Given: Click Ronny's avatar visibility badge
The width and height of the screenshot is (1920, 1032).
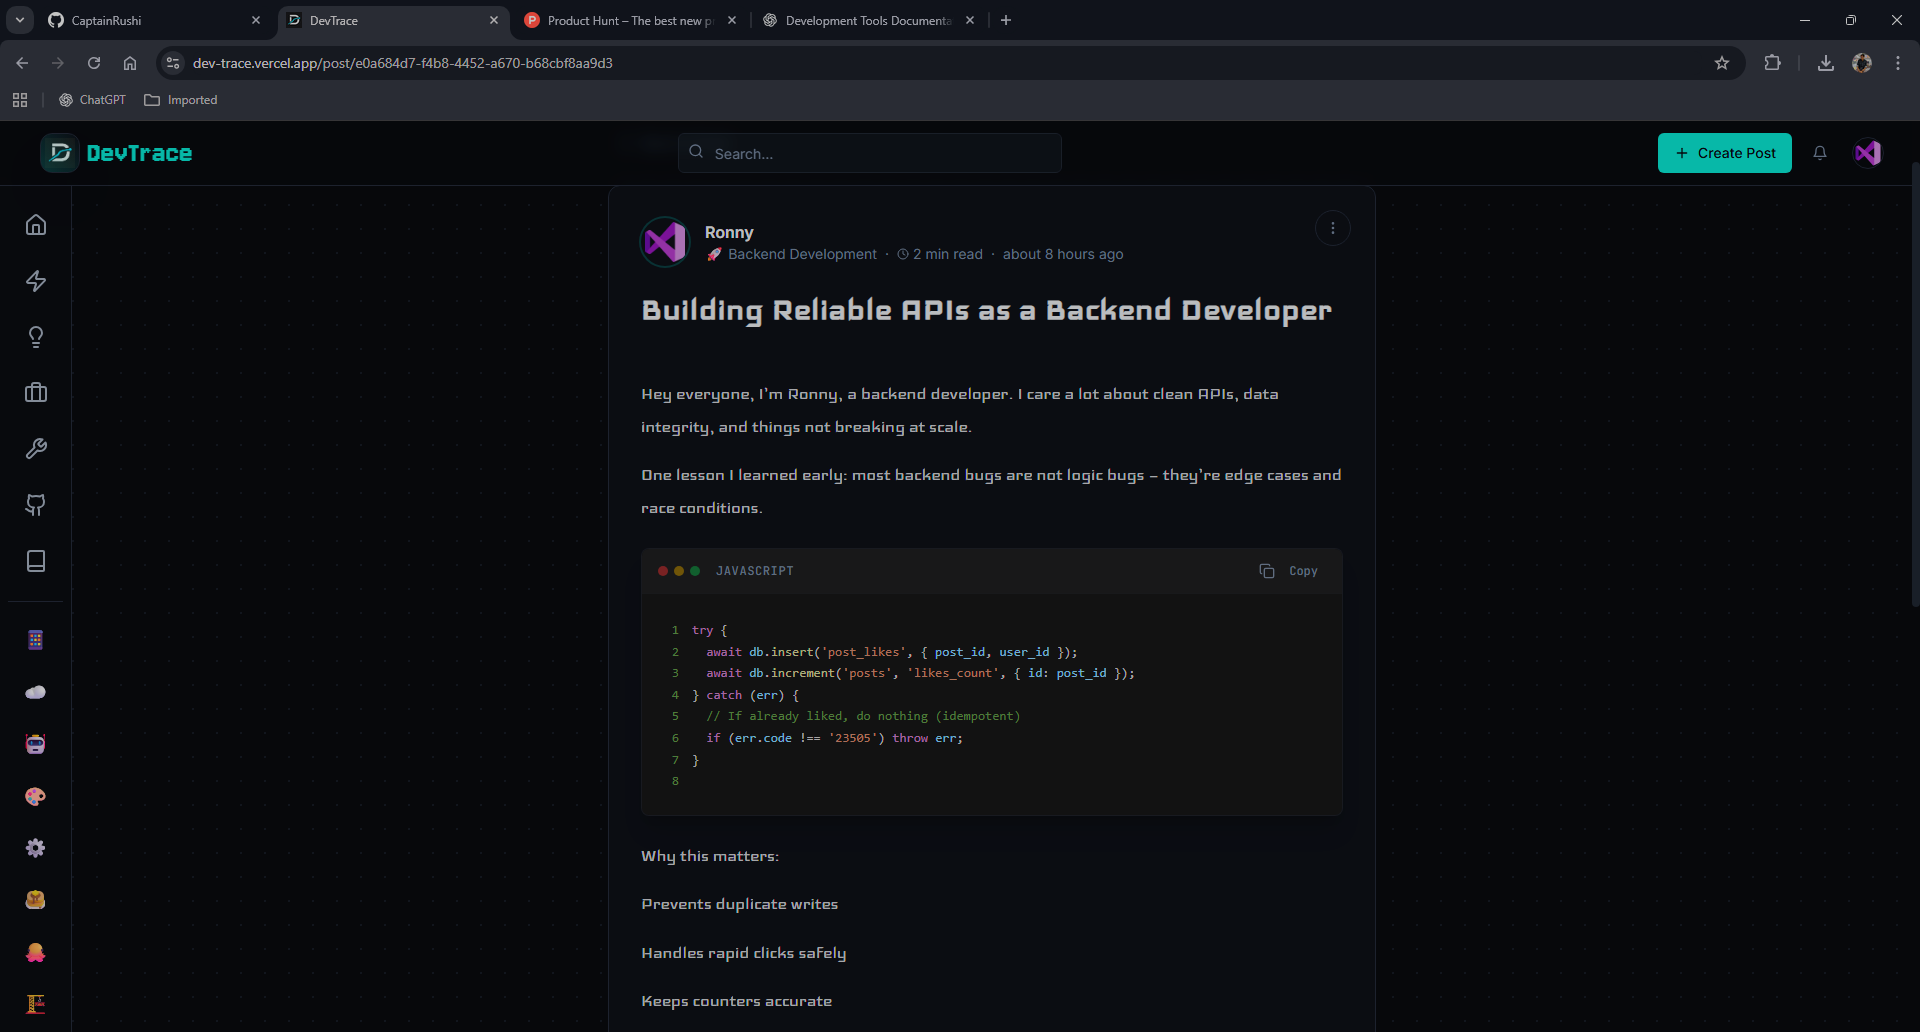Looking at the screenshot, I should point(665,241).
